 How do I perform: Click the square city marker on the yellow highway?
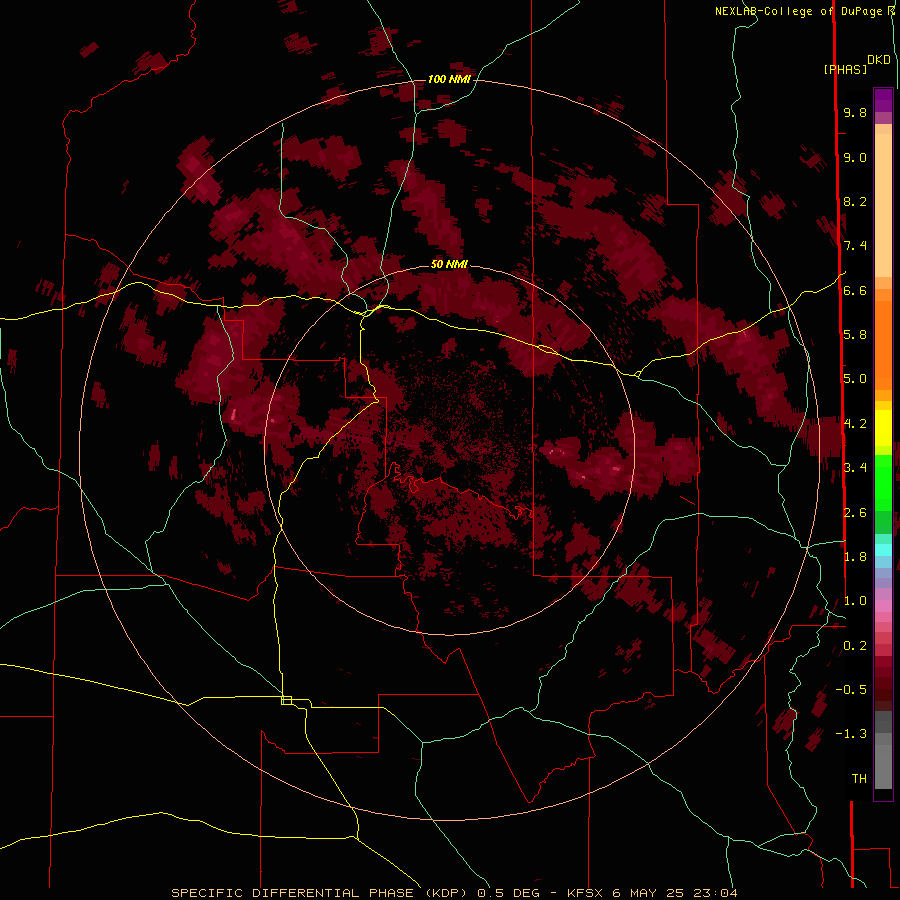click(x=286, y=700)
